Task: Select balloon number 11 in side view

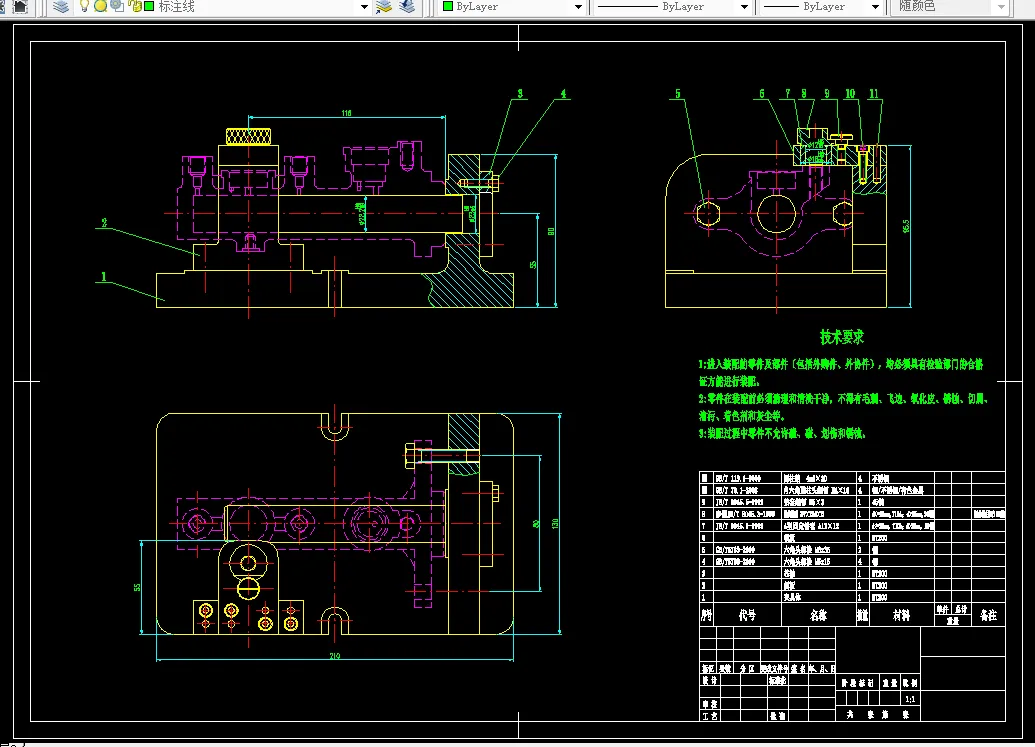Action: [x=874, y=94]
